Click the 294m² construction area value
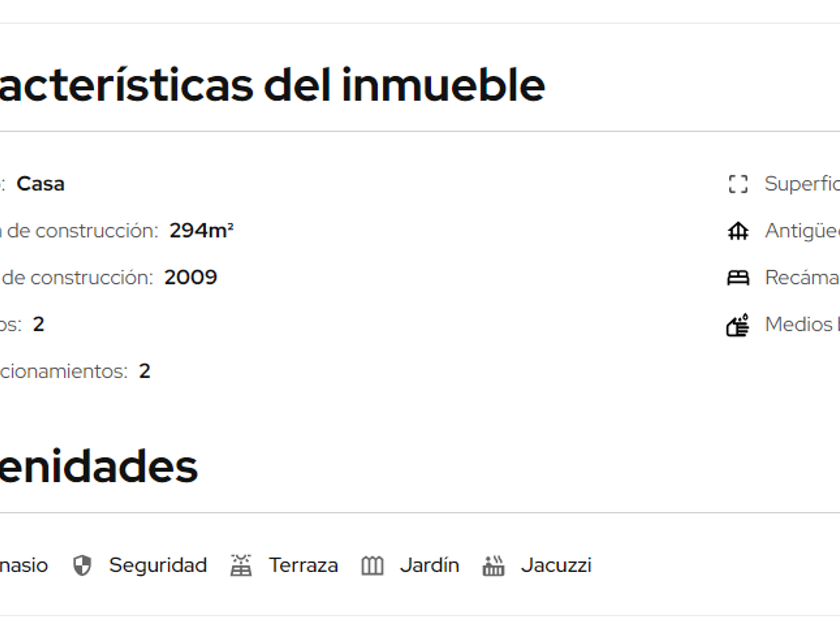This screenshot has height=630, width=840. click(x=201, y=231)
